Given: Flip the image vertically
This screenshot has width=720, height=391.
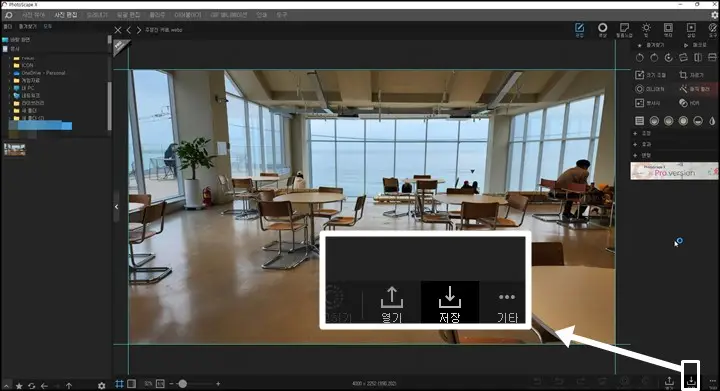Looking at the screenshot, I should (712, 58).
